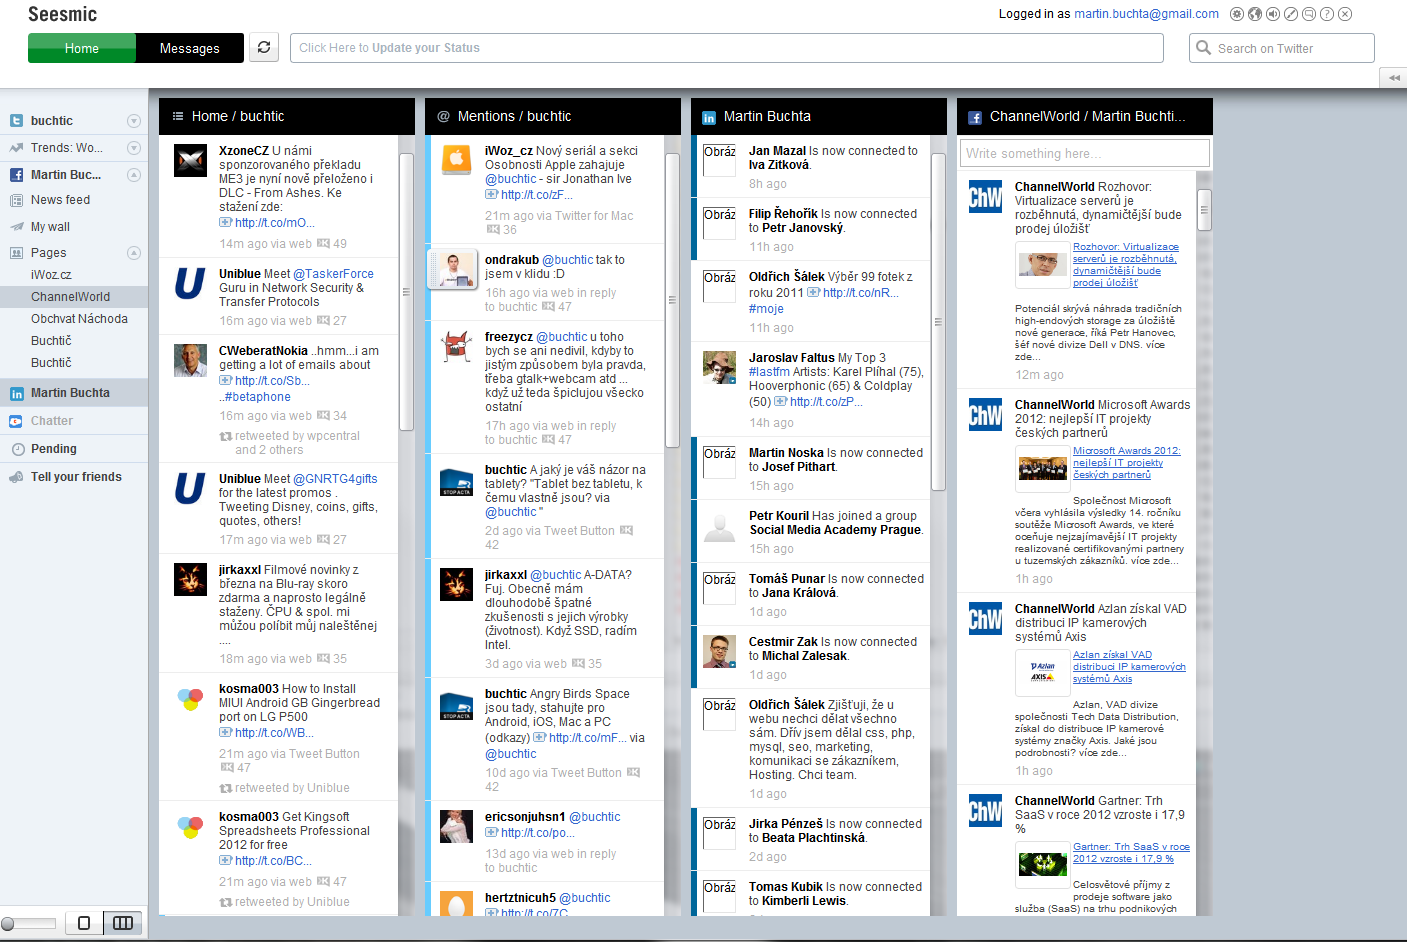Collapse the Martin Buc... Facebook account arrow

[134, 175]
